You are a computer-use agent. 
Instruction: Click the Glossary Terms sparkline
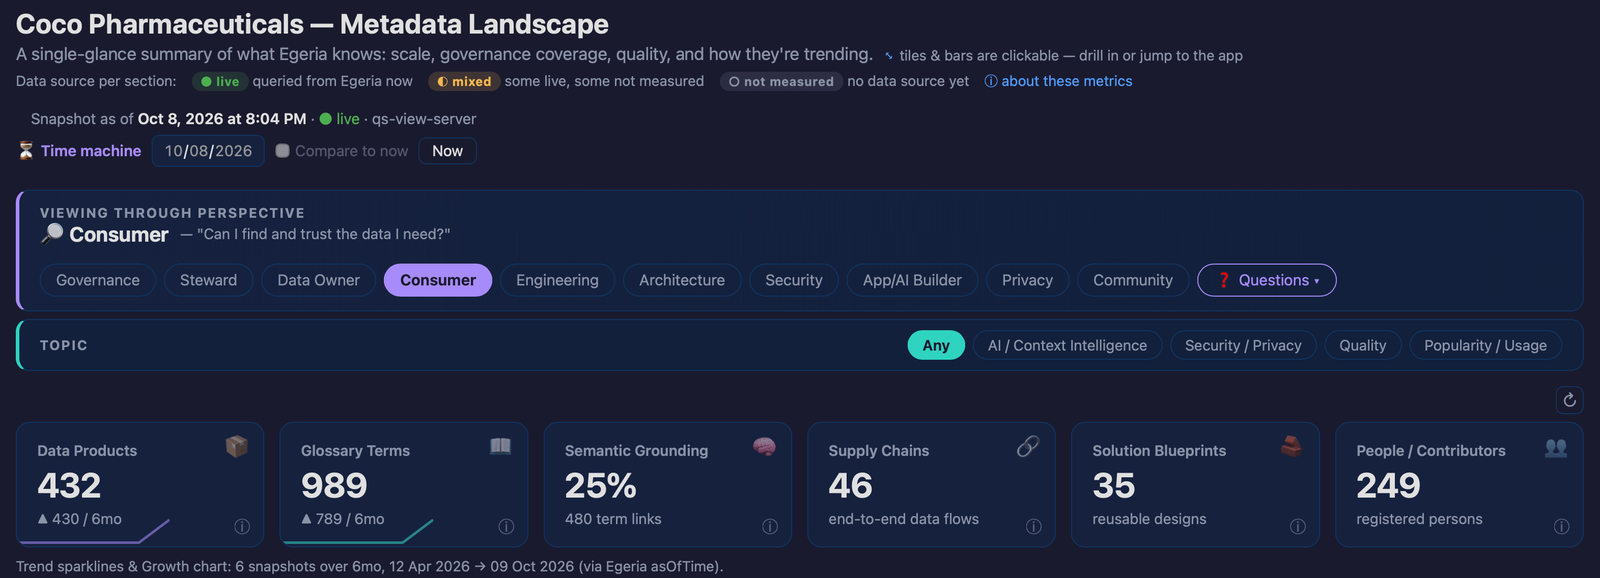(359, 532)
